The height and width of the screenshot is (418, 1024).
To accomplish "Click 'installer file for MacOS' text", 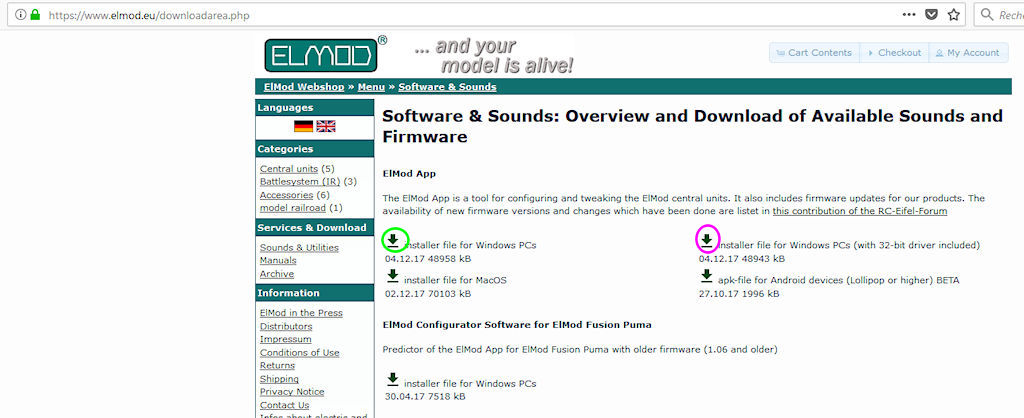I will (455, 280).
